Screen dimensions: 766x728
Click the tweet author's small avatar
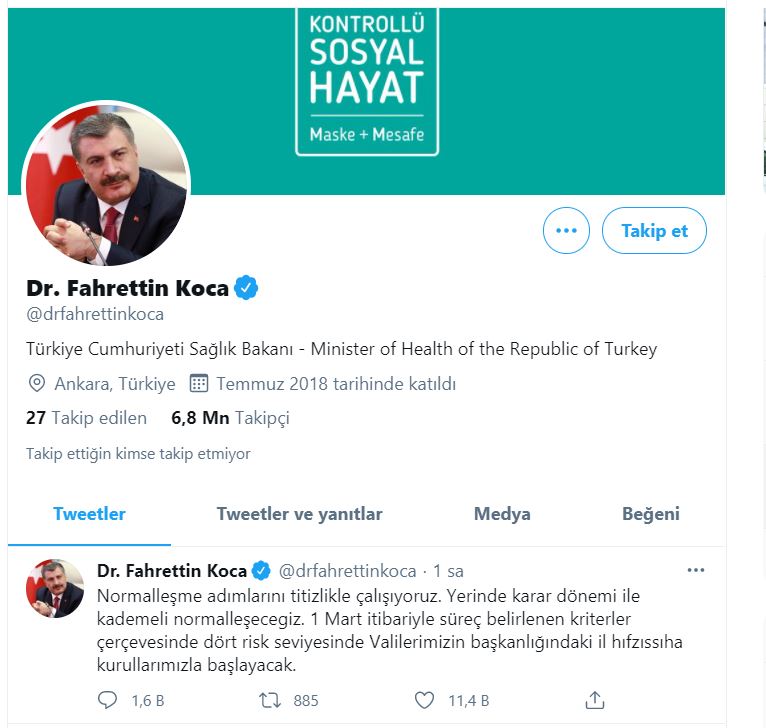pyautogui.click(x=54, y=588)
